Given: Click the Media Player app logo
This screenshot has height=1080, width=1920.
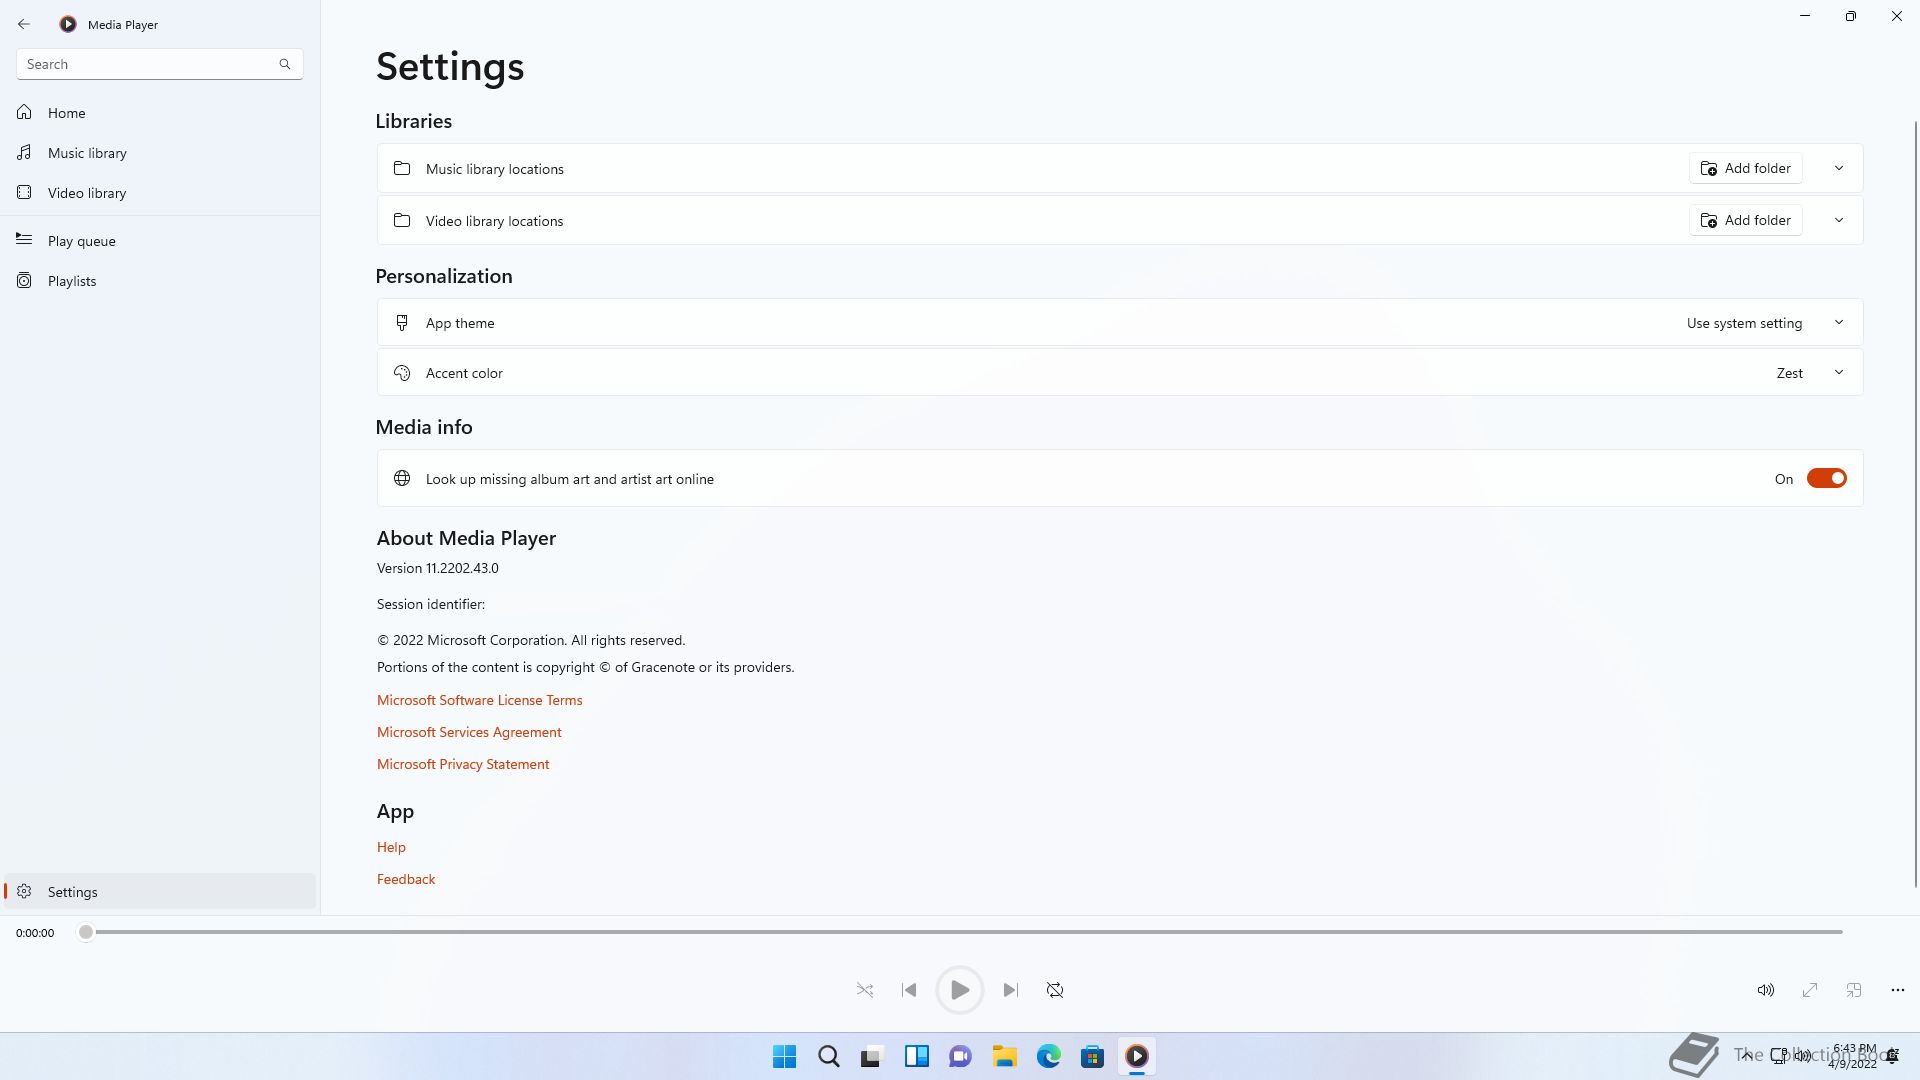Looking at the screenshot, I should click(x=68, y=24).
